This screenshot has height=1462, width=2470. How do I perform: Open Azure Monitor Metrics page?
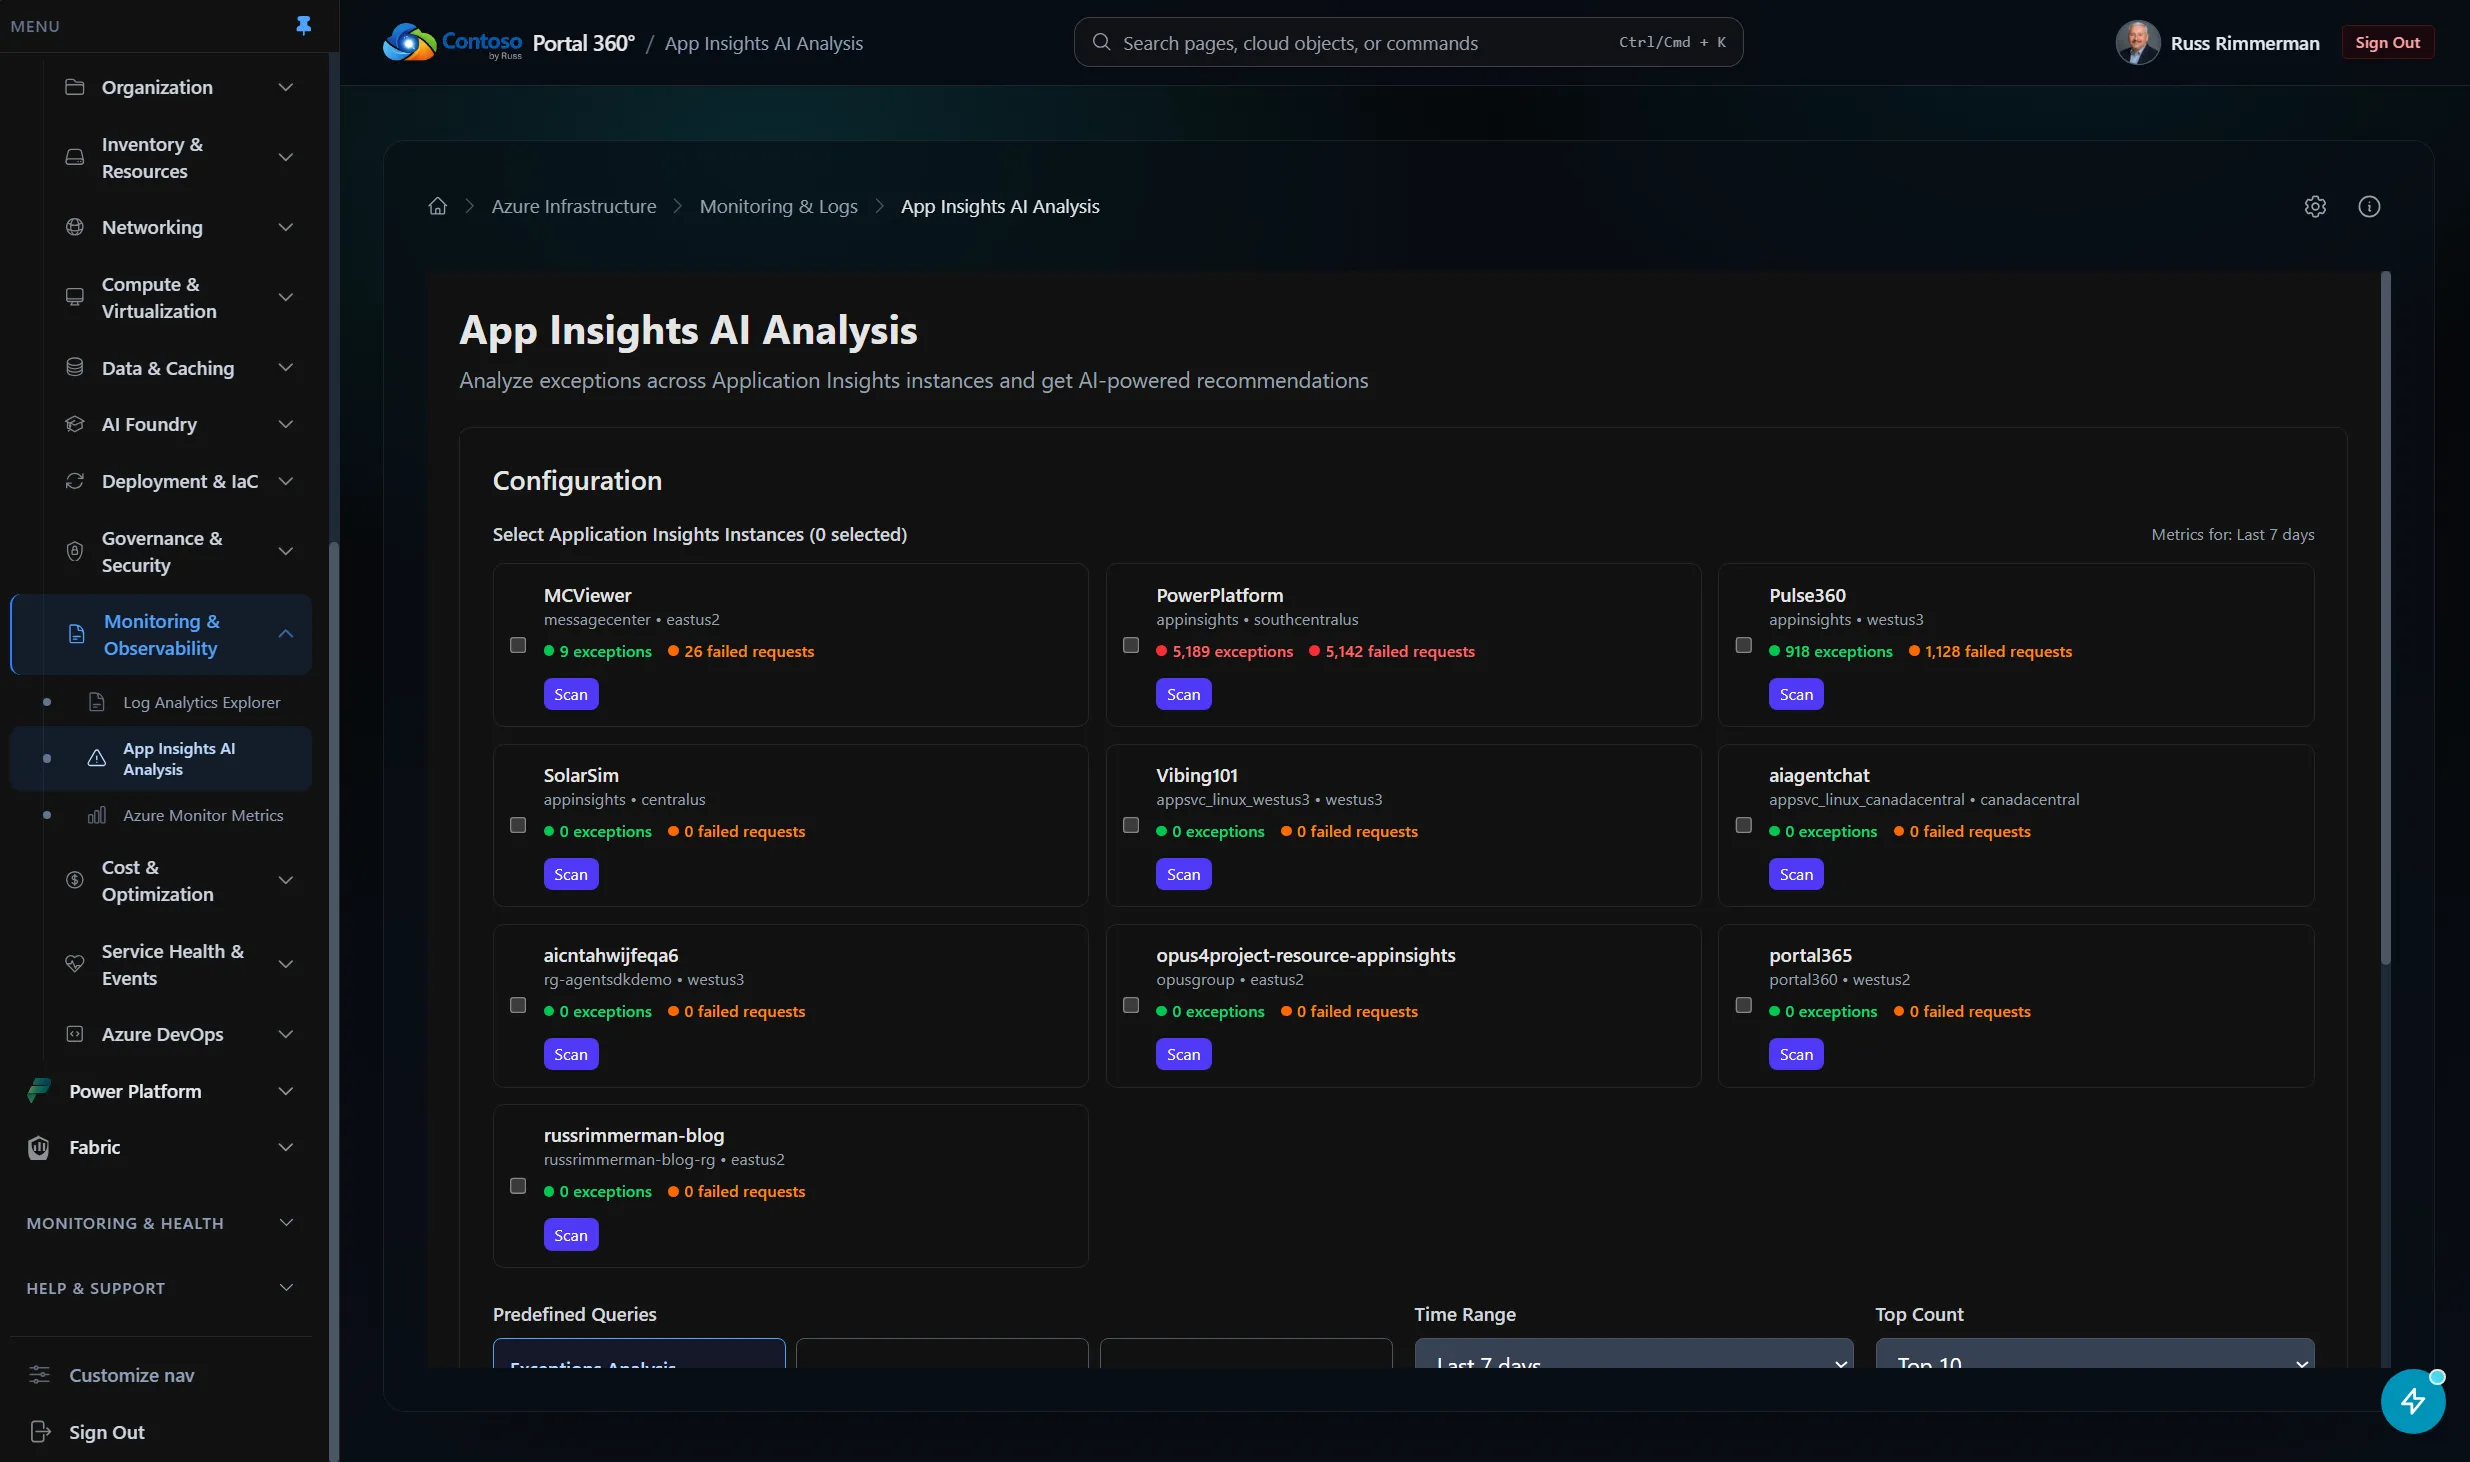[x=161, y=815]
